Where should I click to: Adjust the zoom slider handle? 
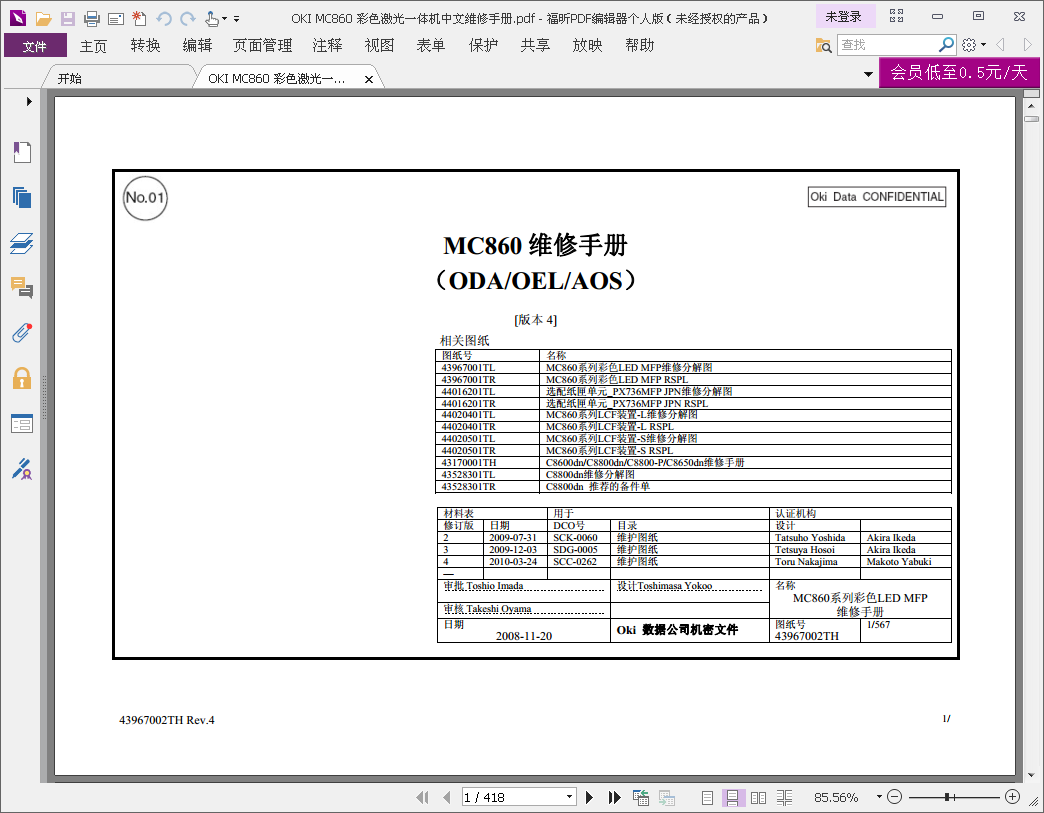click(x=947, y=796)
